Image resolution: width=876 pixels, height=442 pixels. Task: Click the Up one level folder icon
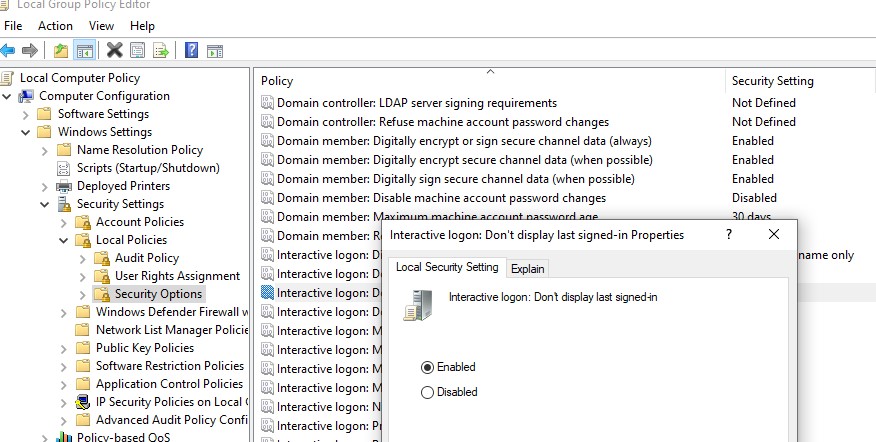tap(62, 50)
